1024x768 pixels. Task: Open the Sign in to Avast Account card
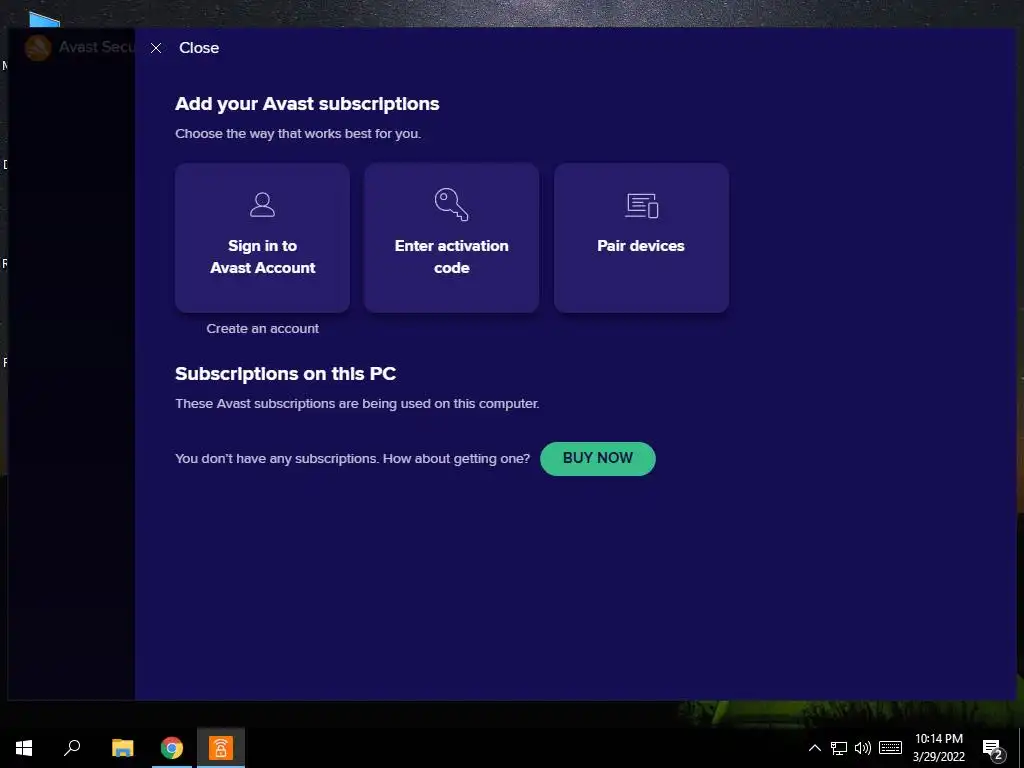[x=263, y=238]
